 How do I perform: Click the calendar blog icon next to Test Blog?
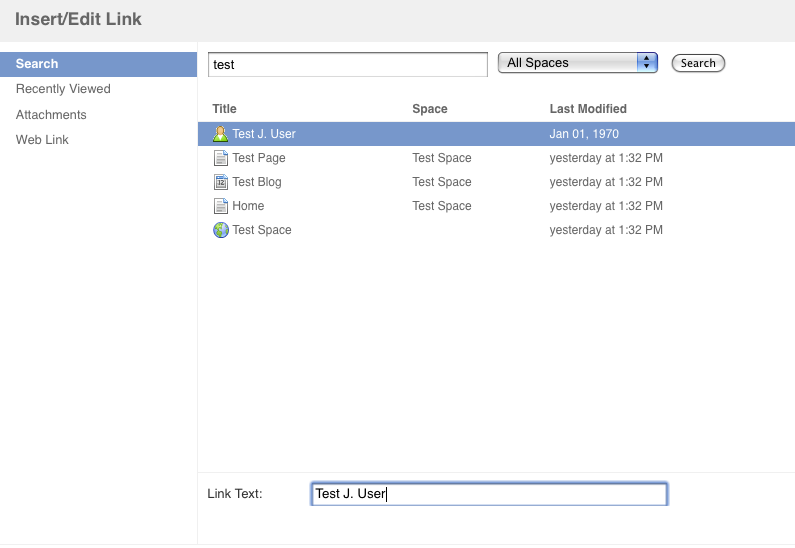tap(221, 182)
